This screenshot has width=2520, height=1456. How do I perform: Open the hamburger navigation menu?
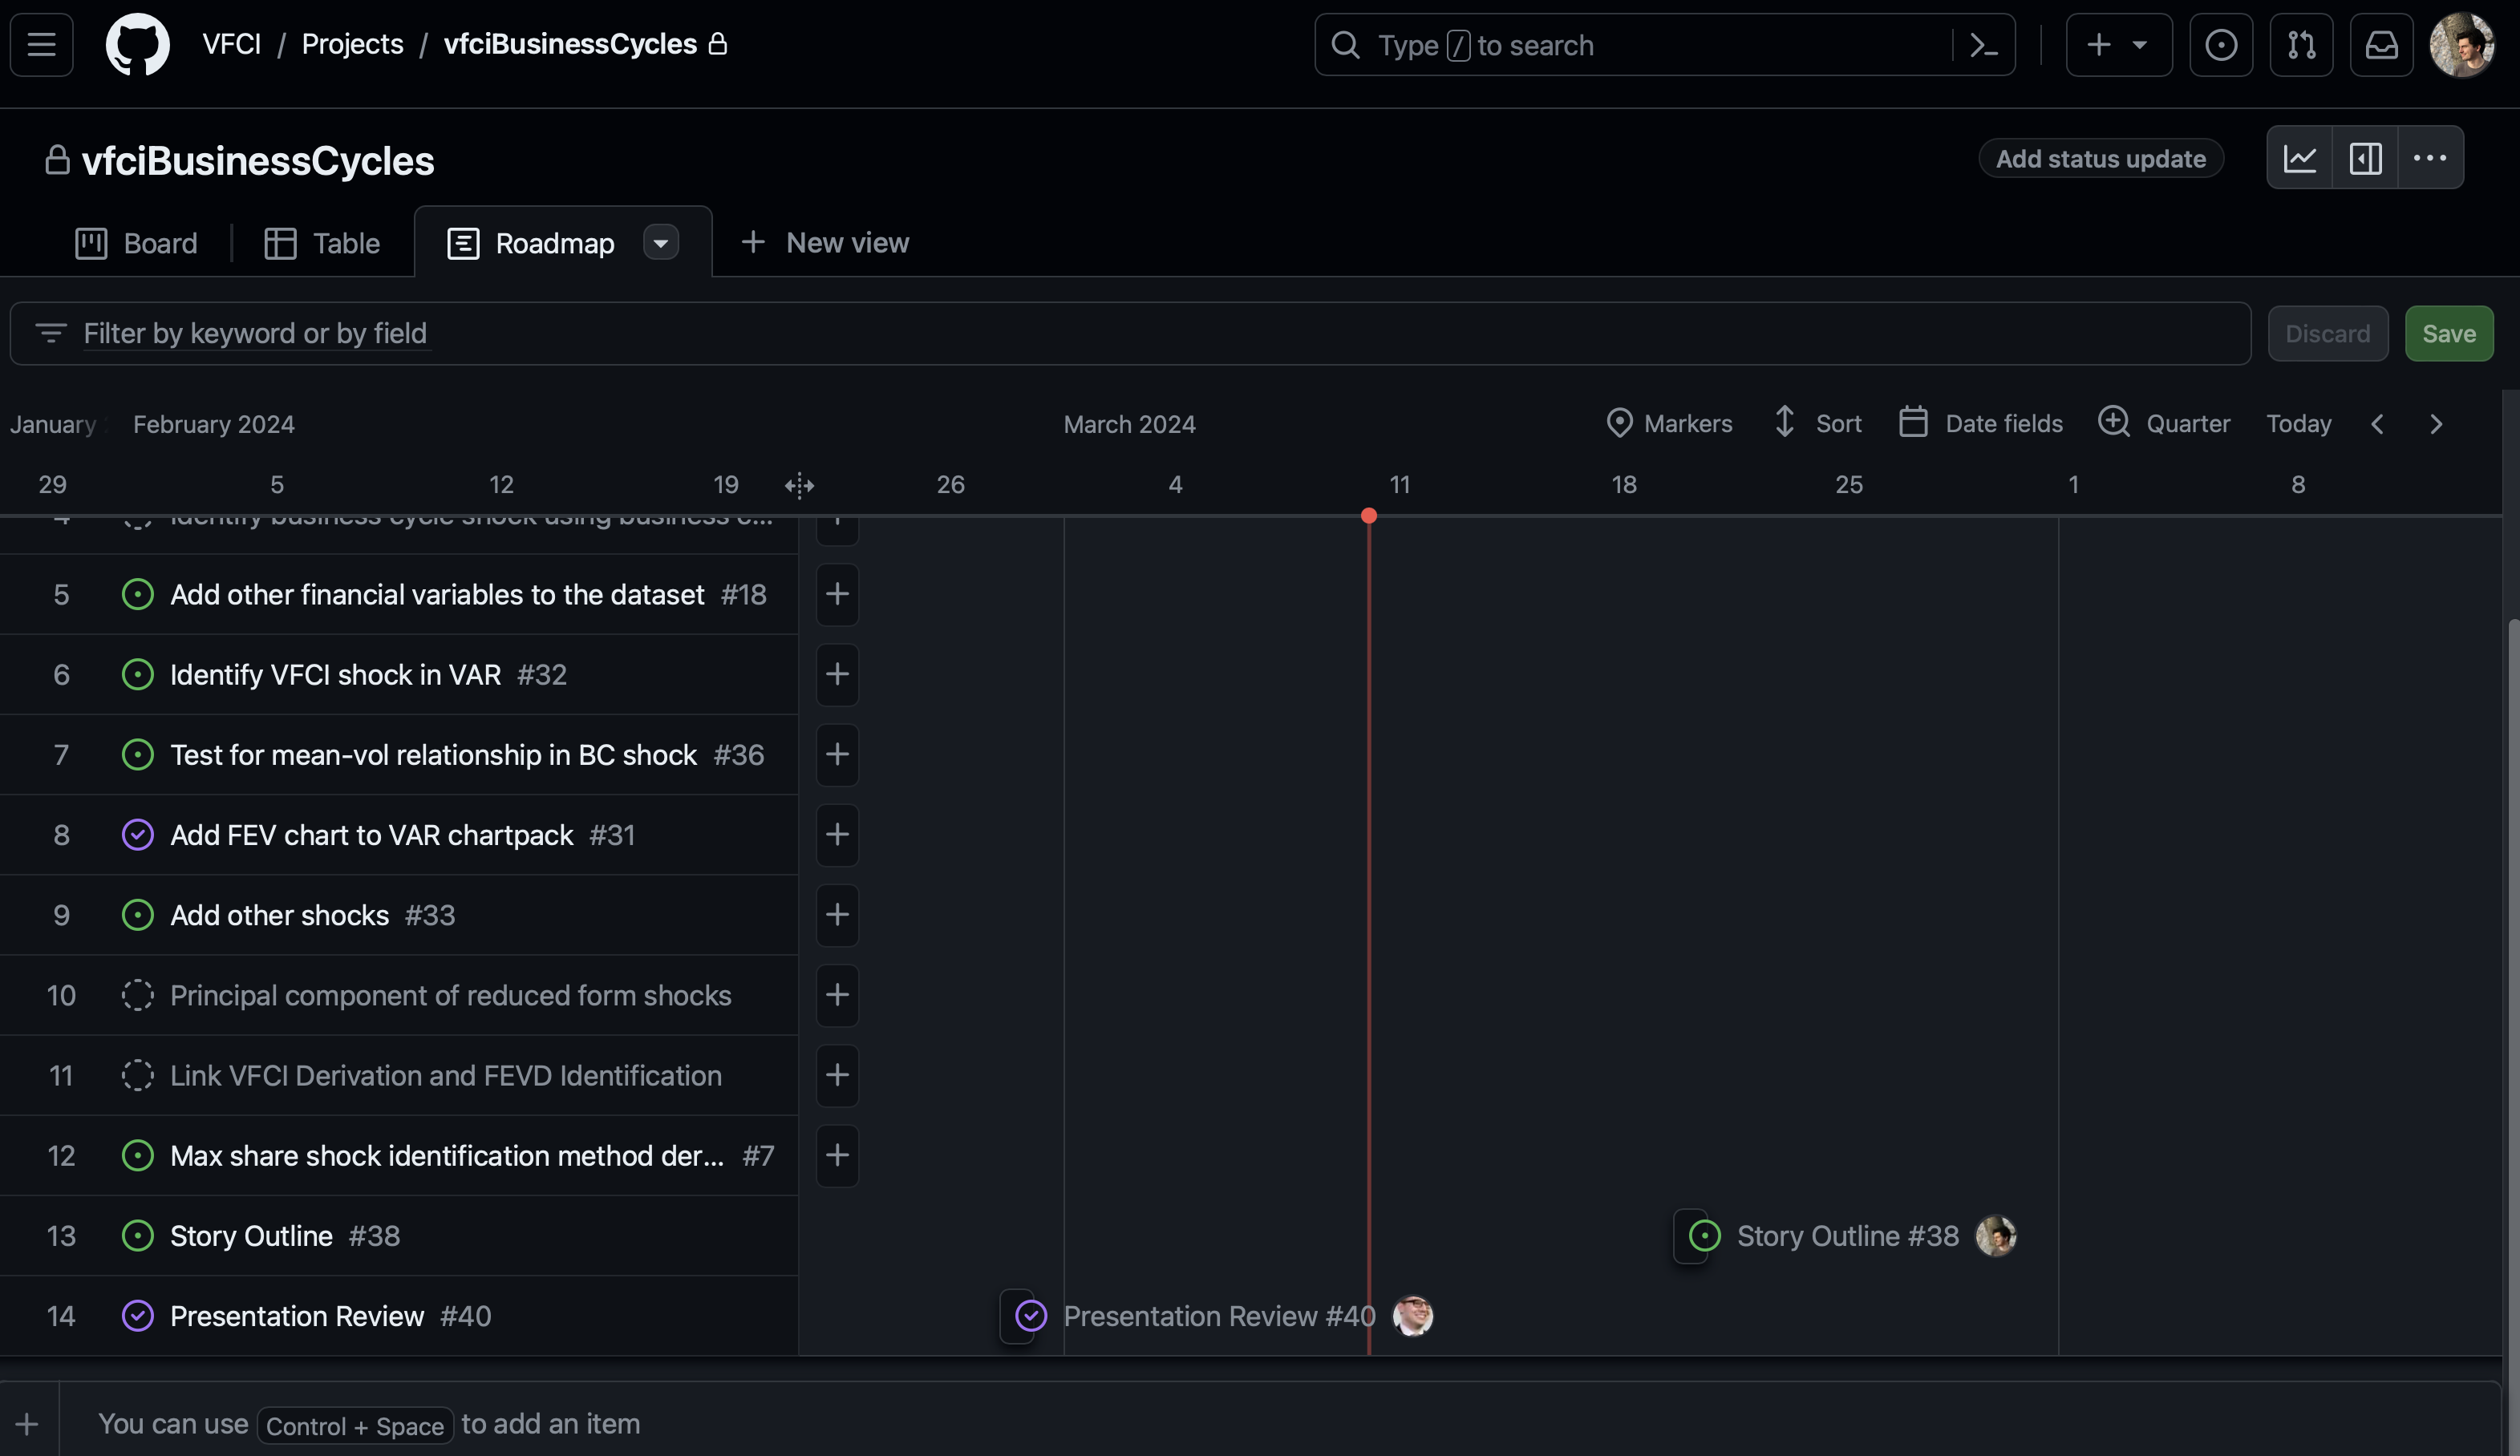click(41, 44)
